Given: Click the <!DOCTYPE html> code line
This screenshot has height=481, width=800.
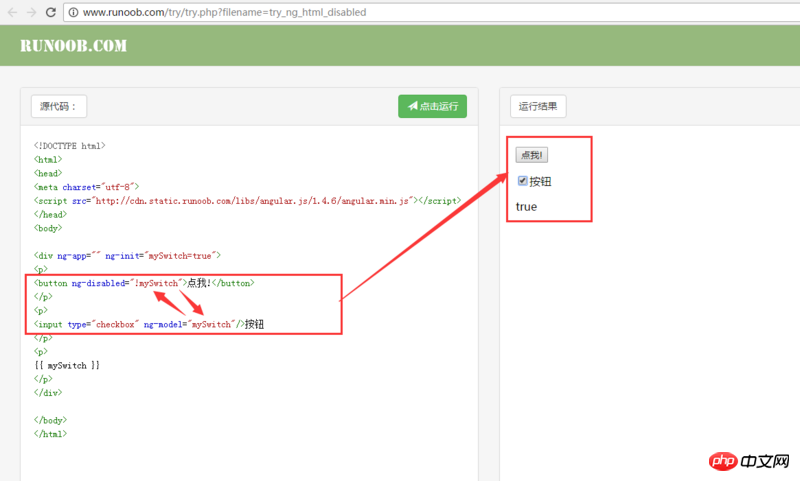Looking at the screenshot, I should click(70, 146).
